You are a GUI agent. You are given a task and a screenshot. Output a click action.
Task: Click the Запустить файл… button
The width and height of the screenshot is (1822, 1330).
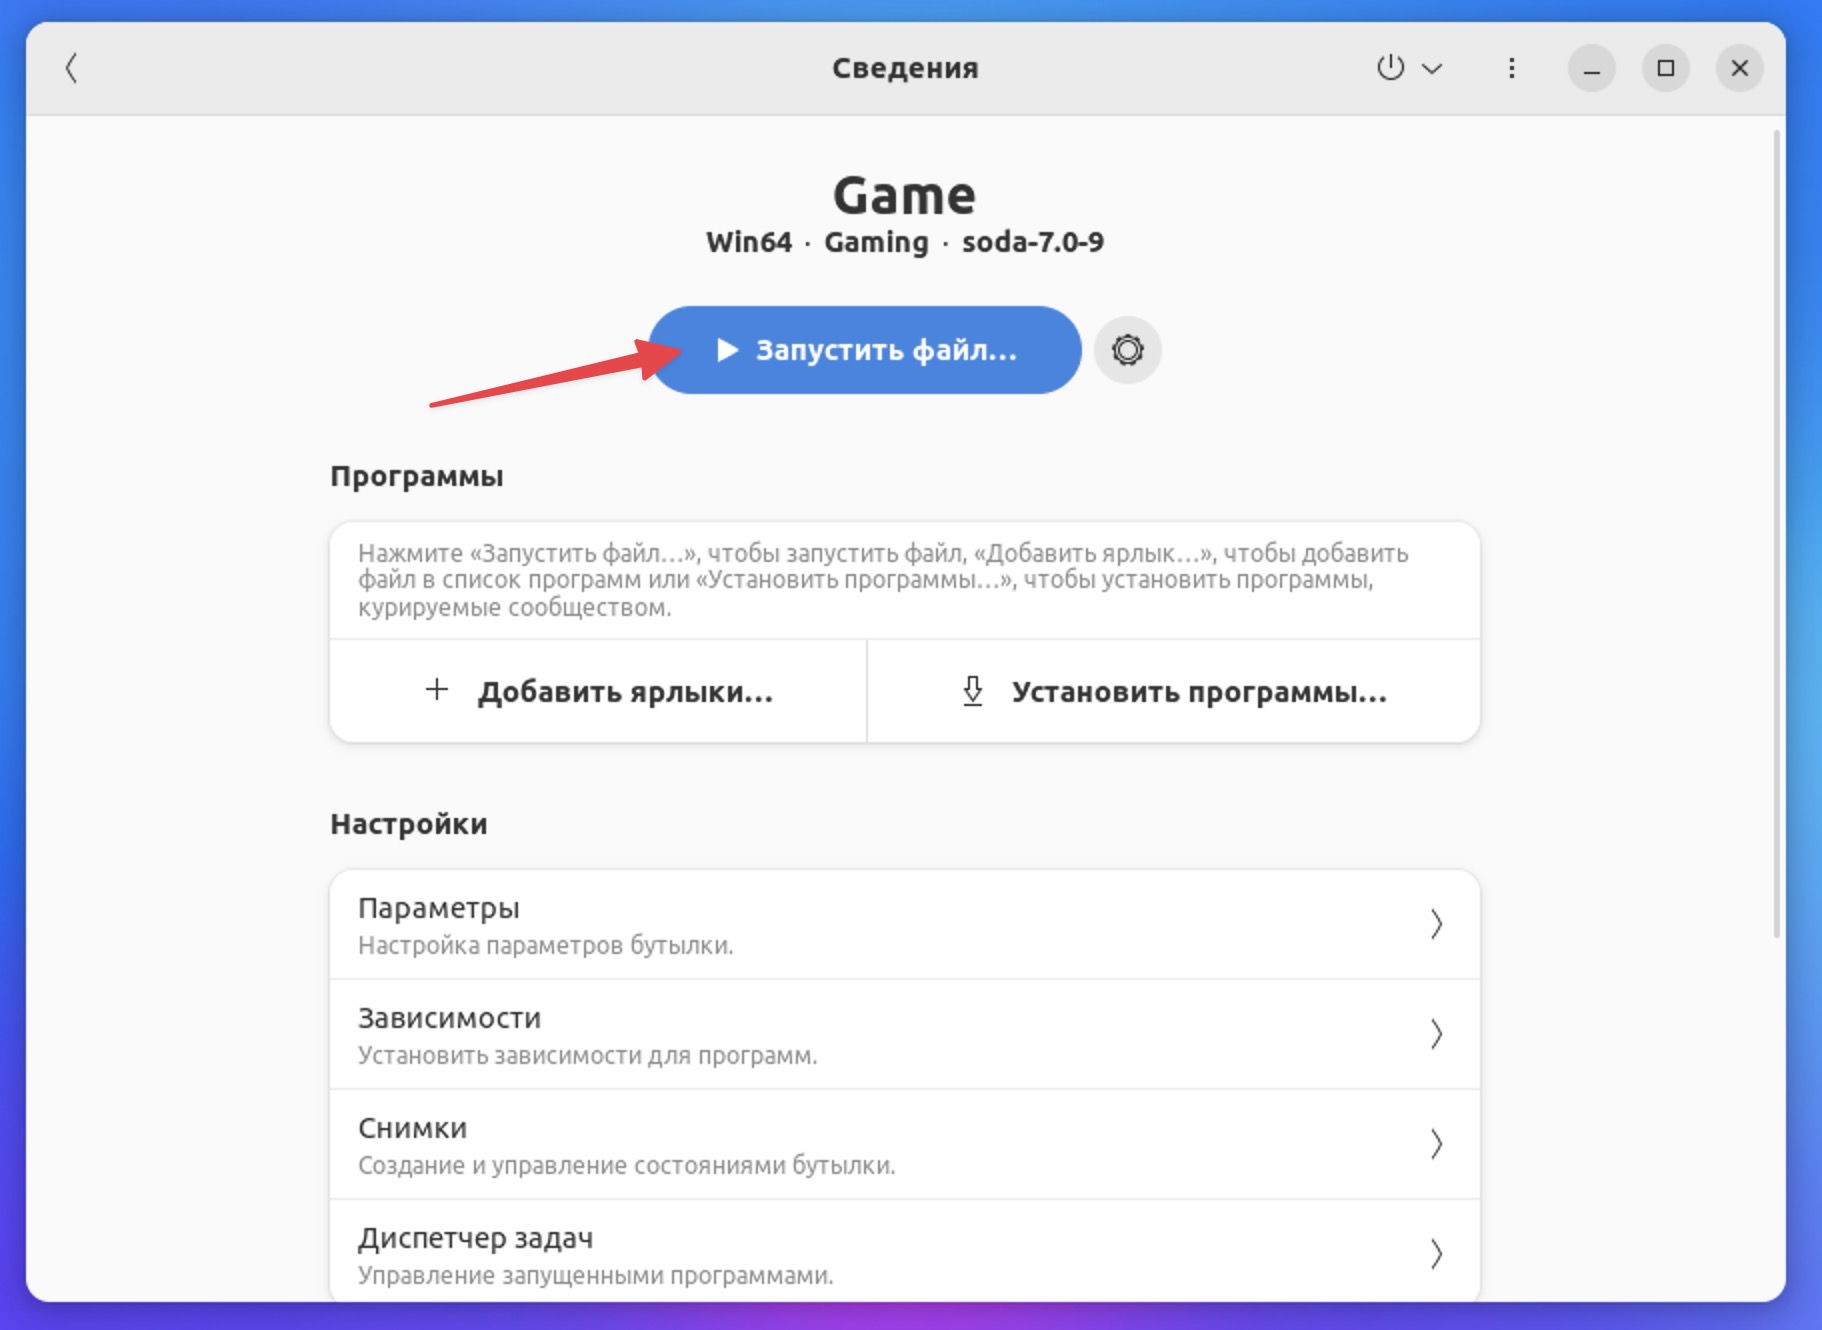(x=865, y=350)
